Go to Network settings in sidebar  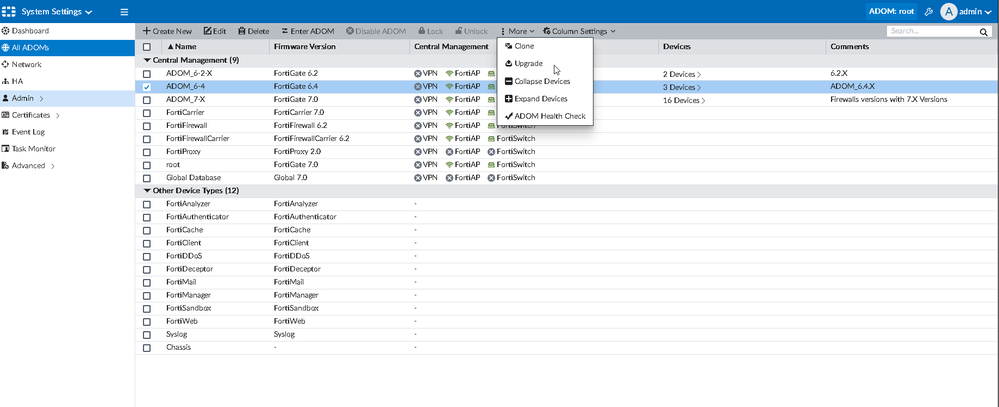[x=27, y=64]
